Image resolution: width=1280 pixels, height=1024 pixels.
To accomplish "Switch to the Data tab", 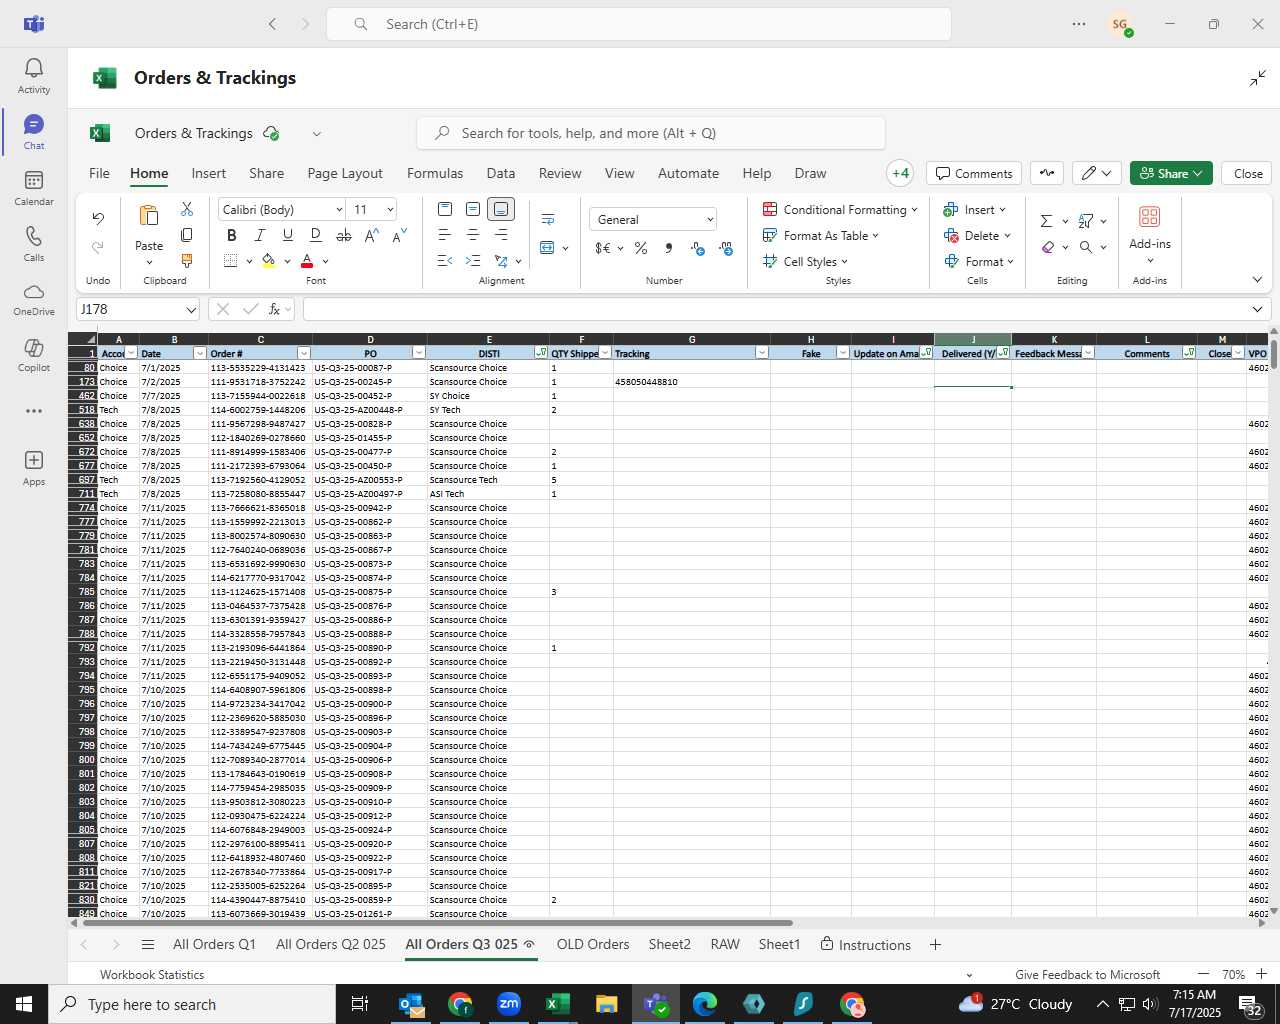I will click(501, 173).
